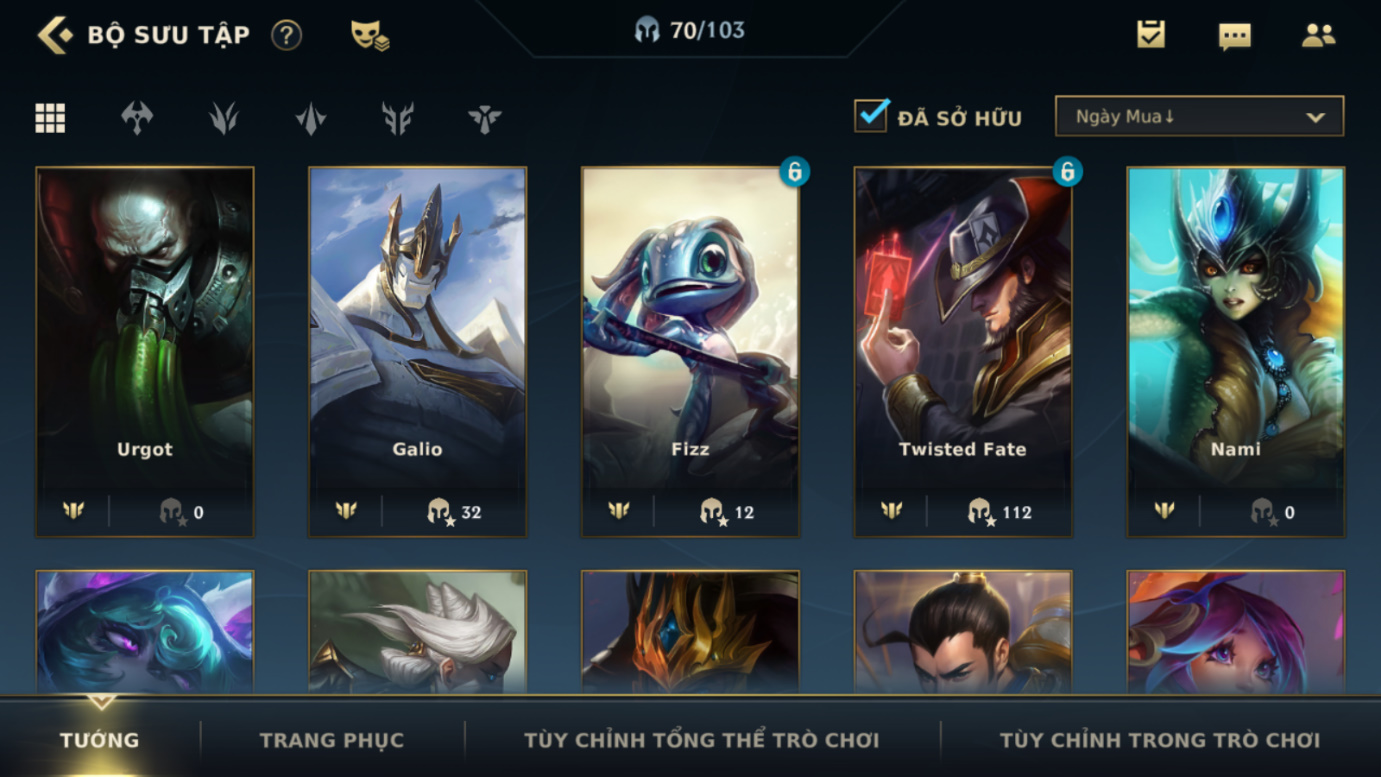Image resolution: width=1381 pixels, height=777 pixels.
Task: Open the missions checklist icon
Action: 1151,35
